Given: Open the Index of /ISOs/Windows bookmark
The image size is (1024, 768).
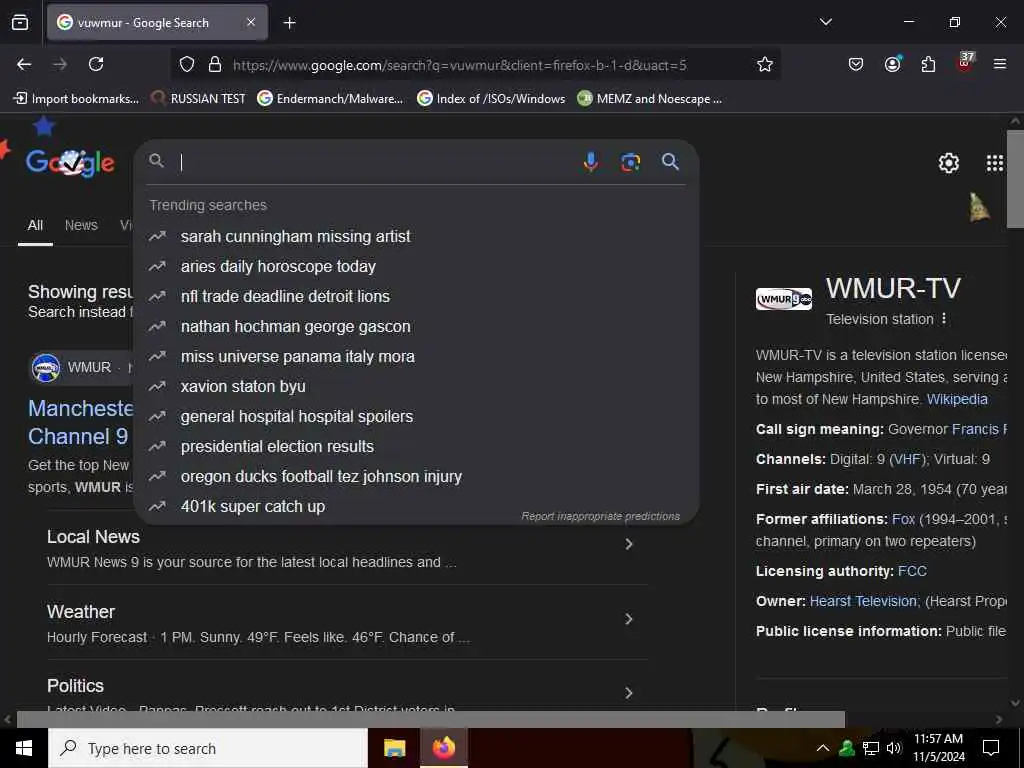Looking at the screenshot, I should (491, 99).
